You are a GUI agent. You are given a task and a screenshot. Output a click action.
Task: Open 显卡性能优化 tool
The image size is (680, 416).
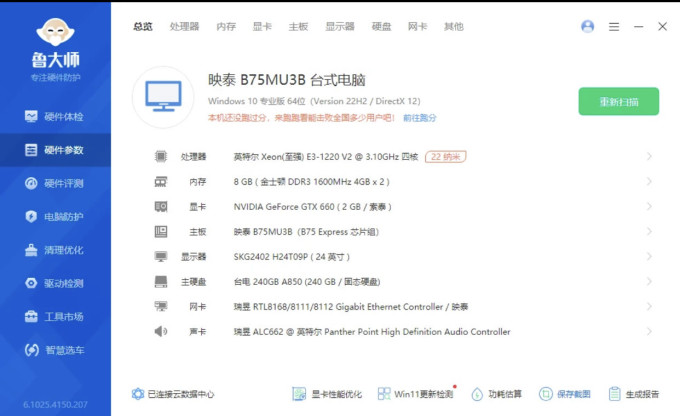(x=327, y=394)
